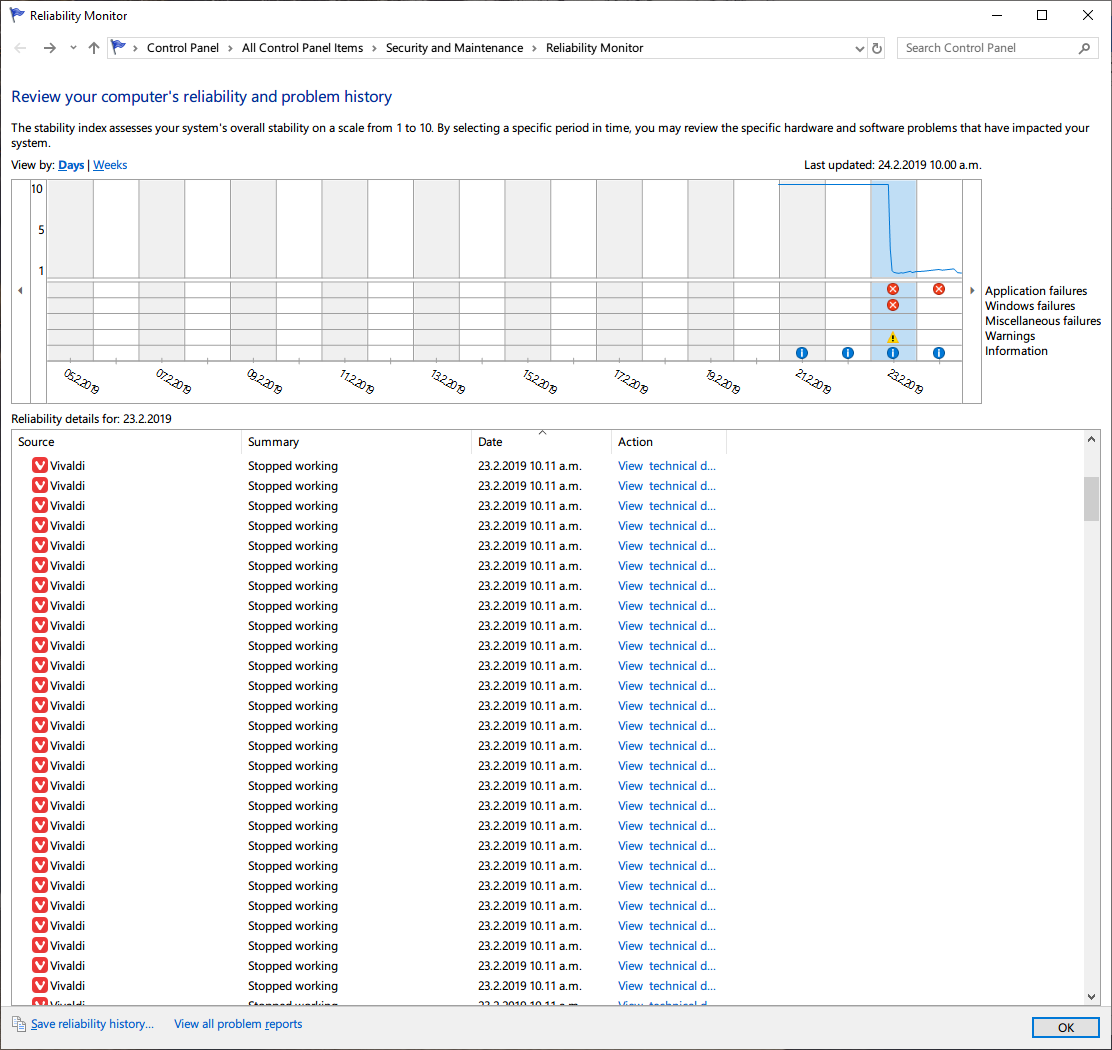The image size is (1112, 1050).
Task: Navigate to Control Panel breadcrumb
Action: (182, 48)
